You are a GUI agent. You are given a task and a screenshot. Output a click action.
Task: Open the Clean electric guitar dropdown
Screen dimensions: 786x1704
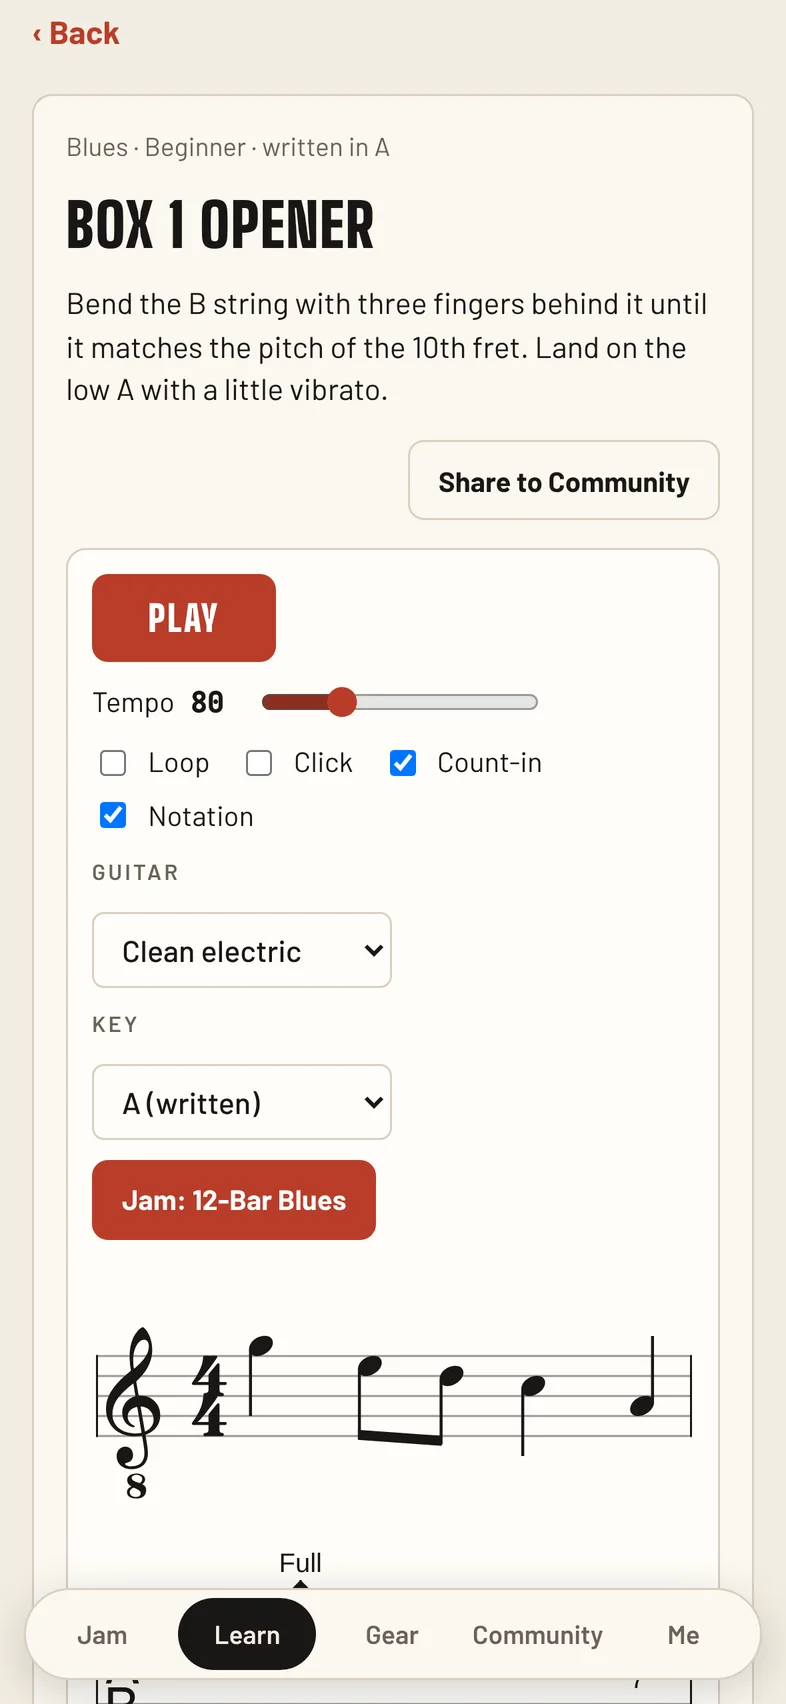point(242,950)
